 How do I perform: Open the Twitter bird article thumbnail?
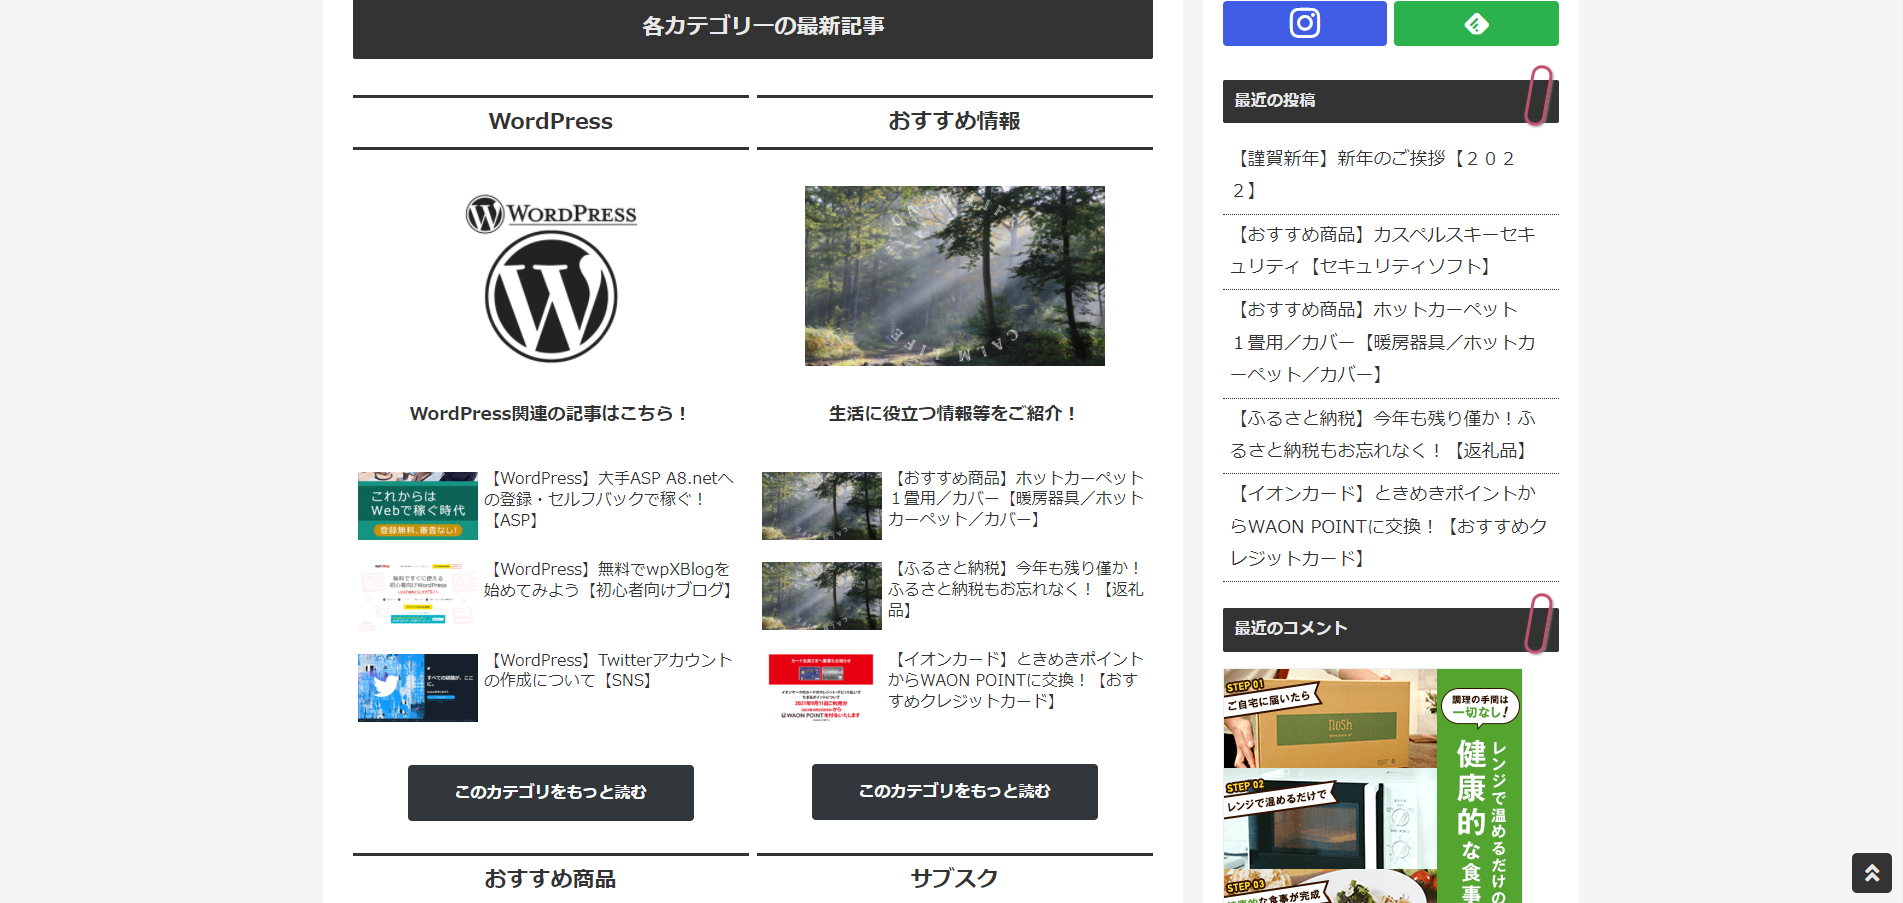coord(417,687)
